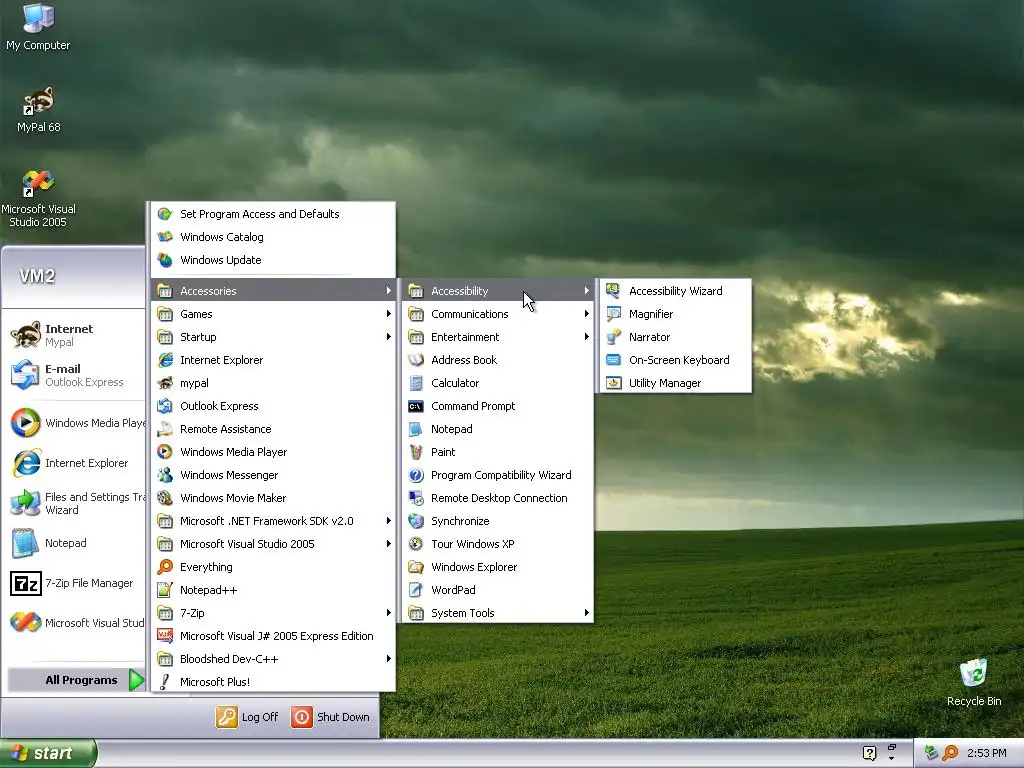Viewport: 1024px width, 768px height.
Task: Open Windows Catalog
Action: click(x=273, y=237)
